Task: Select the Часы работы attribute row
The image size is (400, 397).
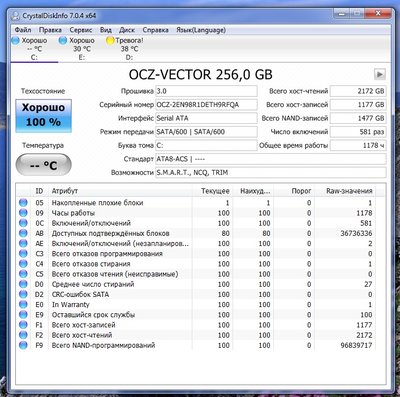Action: point(197,213)
